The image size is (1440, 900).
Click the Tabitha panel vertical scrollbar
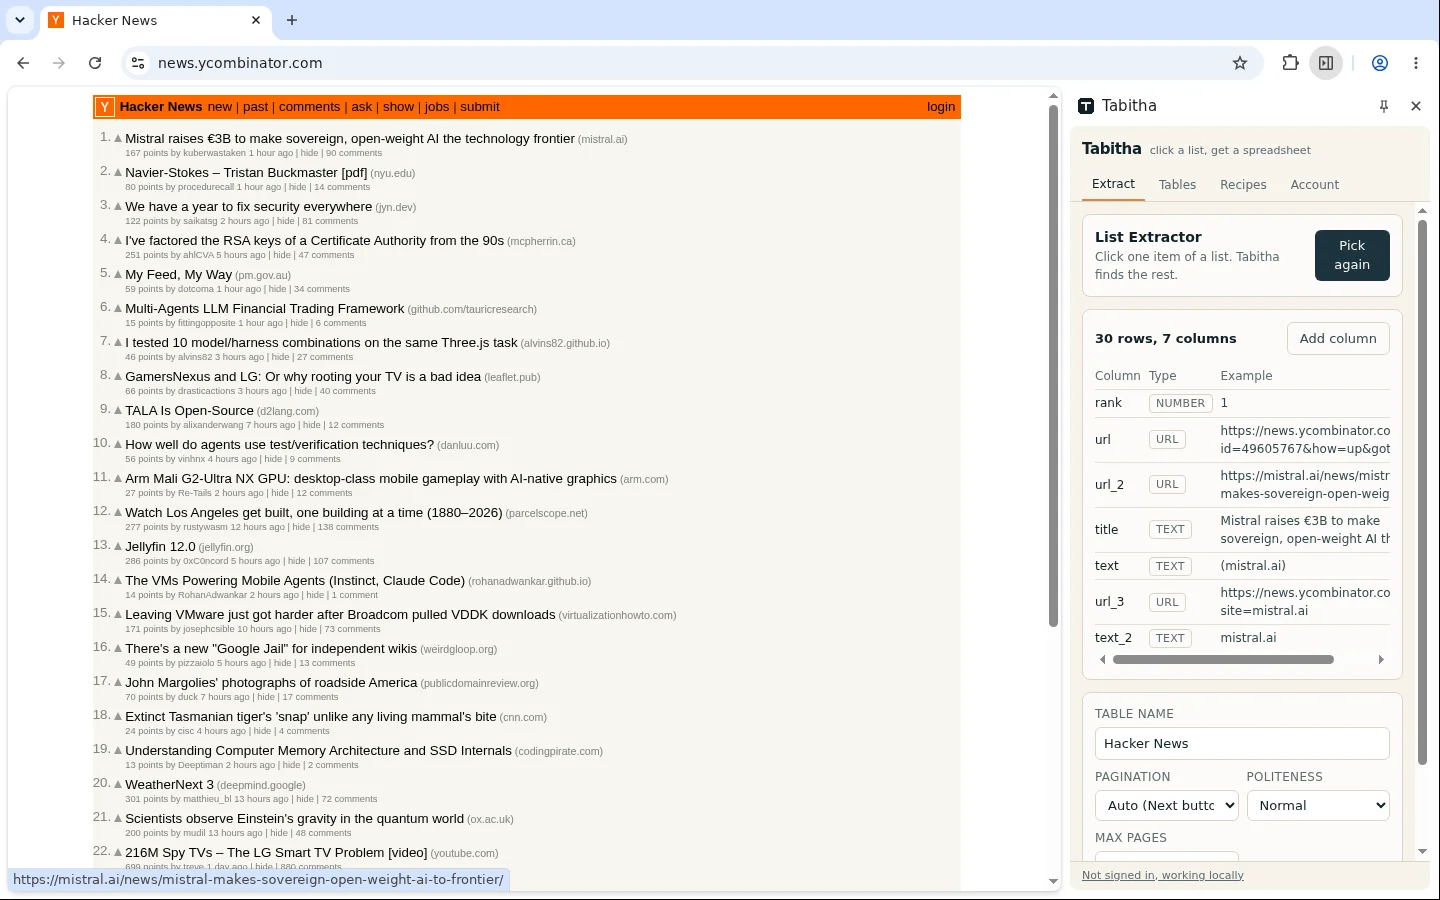click(x=1422, y=490)
